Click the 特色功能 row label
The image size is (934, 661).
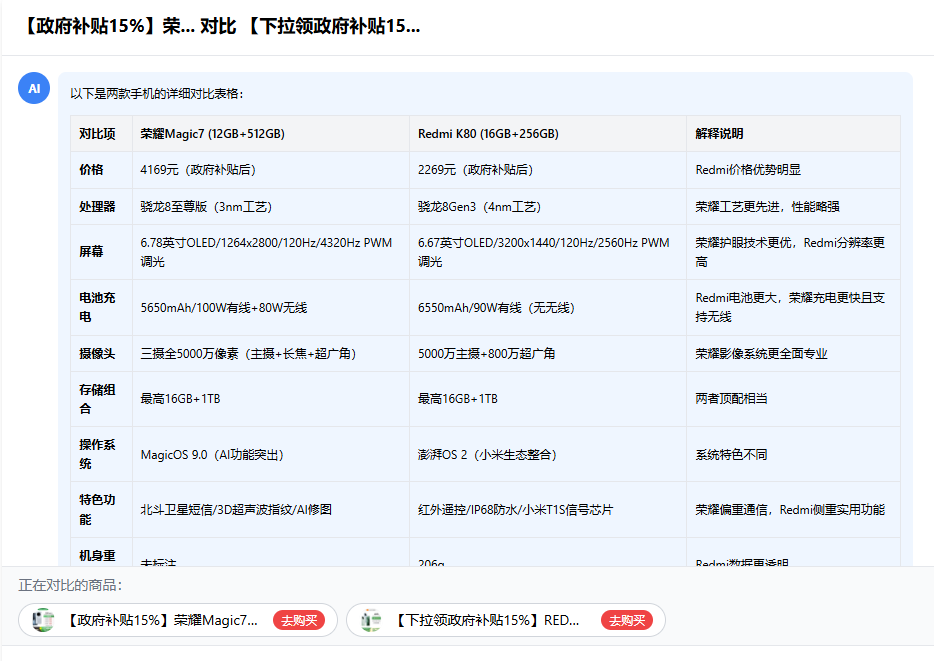[97, 510]
